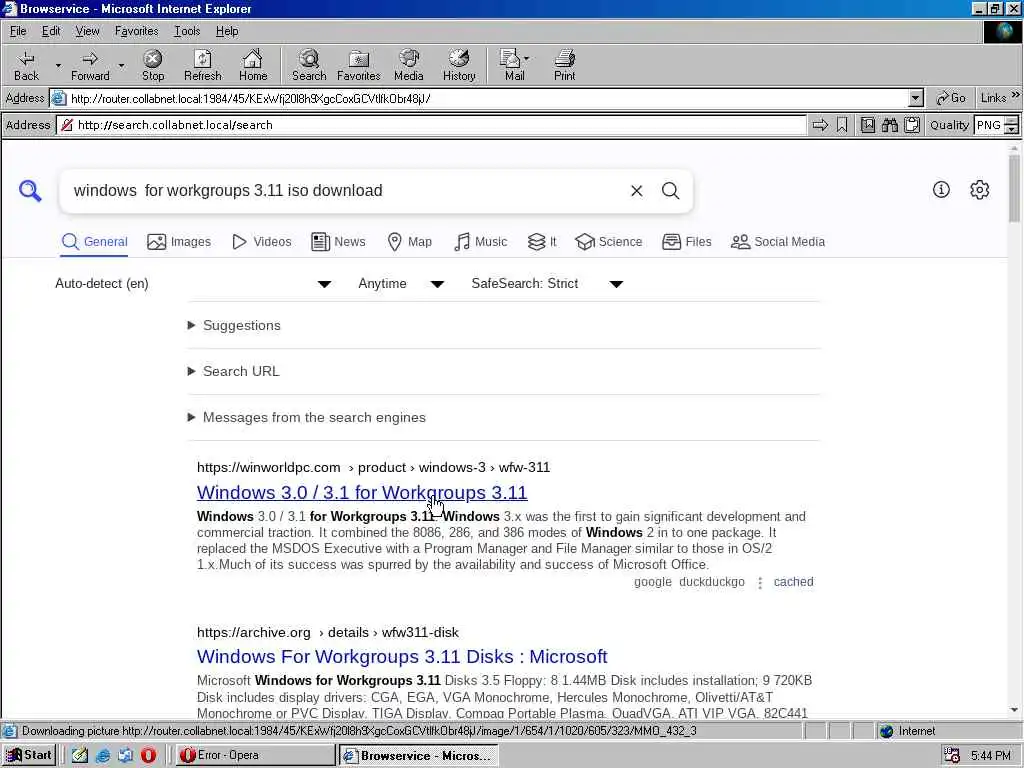Print the page using Print button
This screenshot has width=1024, height=768.
point(564,65)
